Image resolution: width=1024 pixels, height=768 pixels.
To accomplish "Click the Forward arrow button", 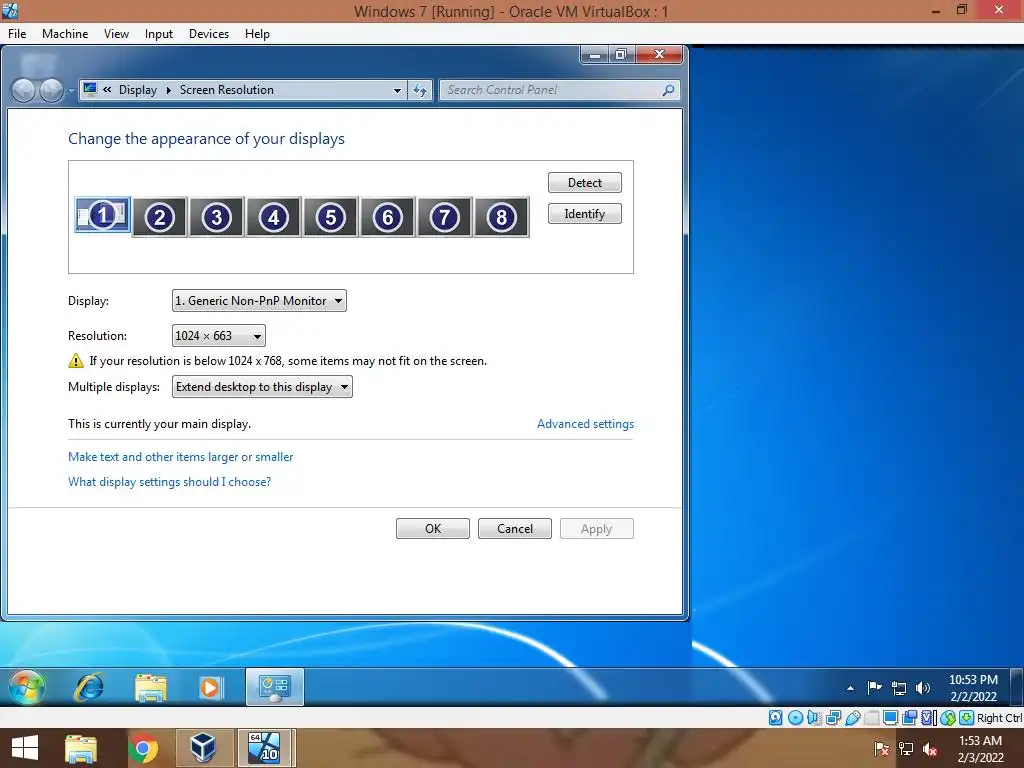I will [51, 90].
